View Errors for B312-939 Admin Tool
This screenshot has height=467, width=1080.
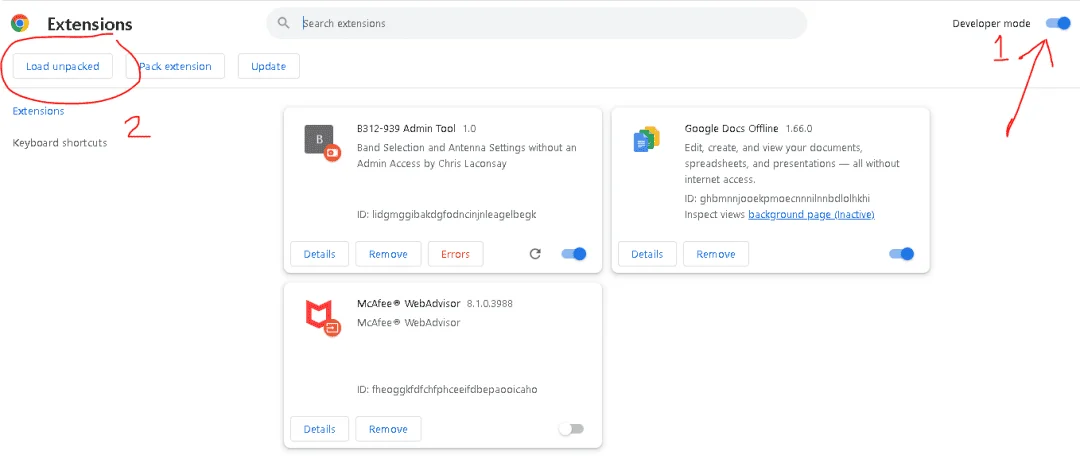click(x=455, y=253)
